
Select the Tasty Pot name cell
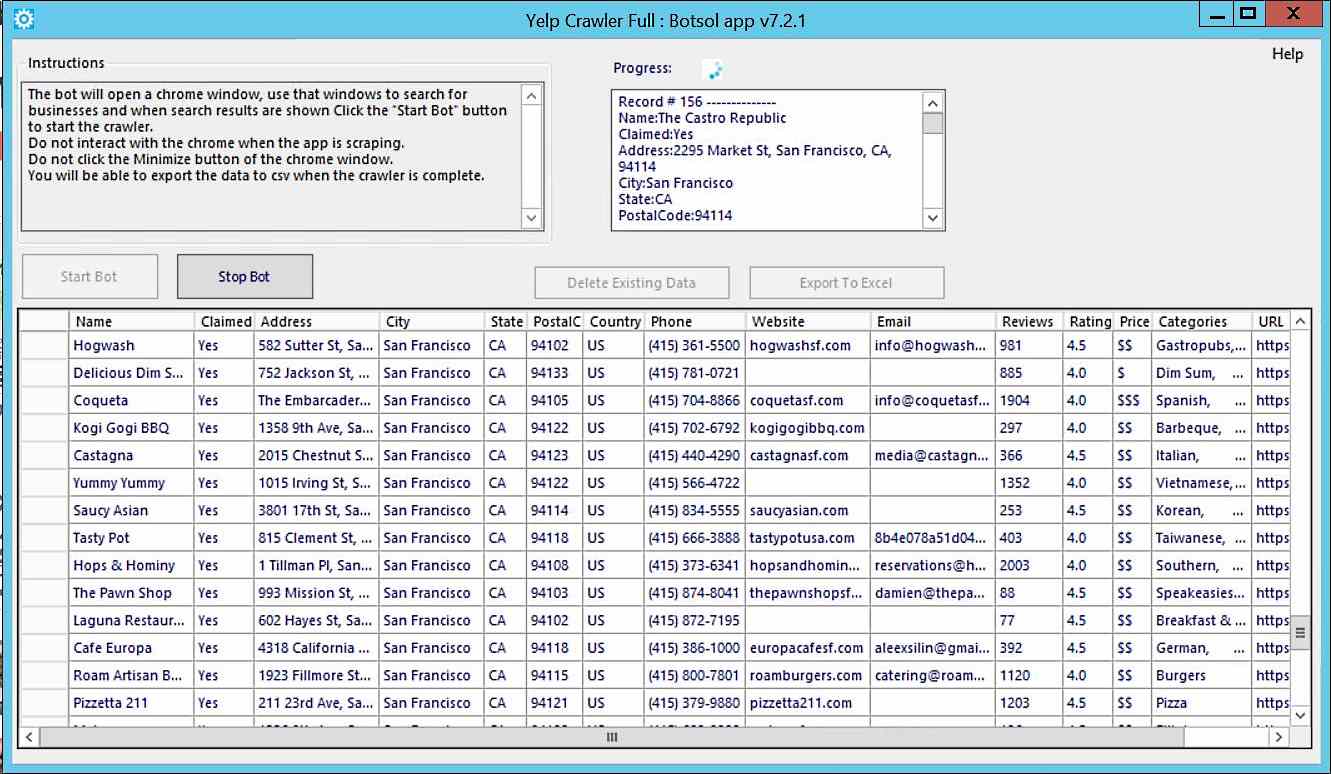132,538
